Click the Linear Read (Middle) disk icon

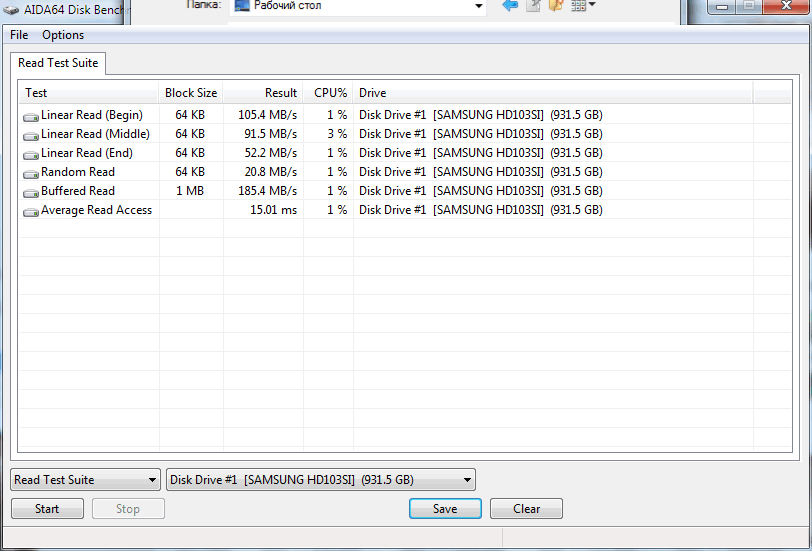point(31,135)
